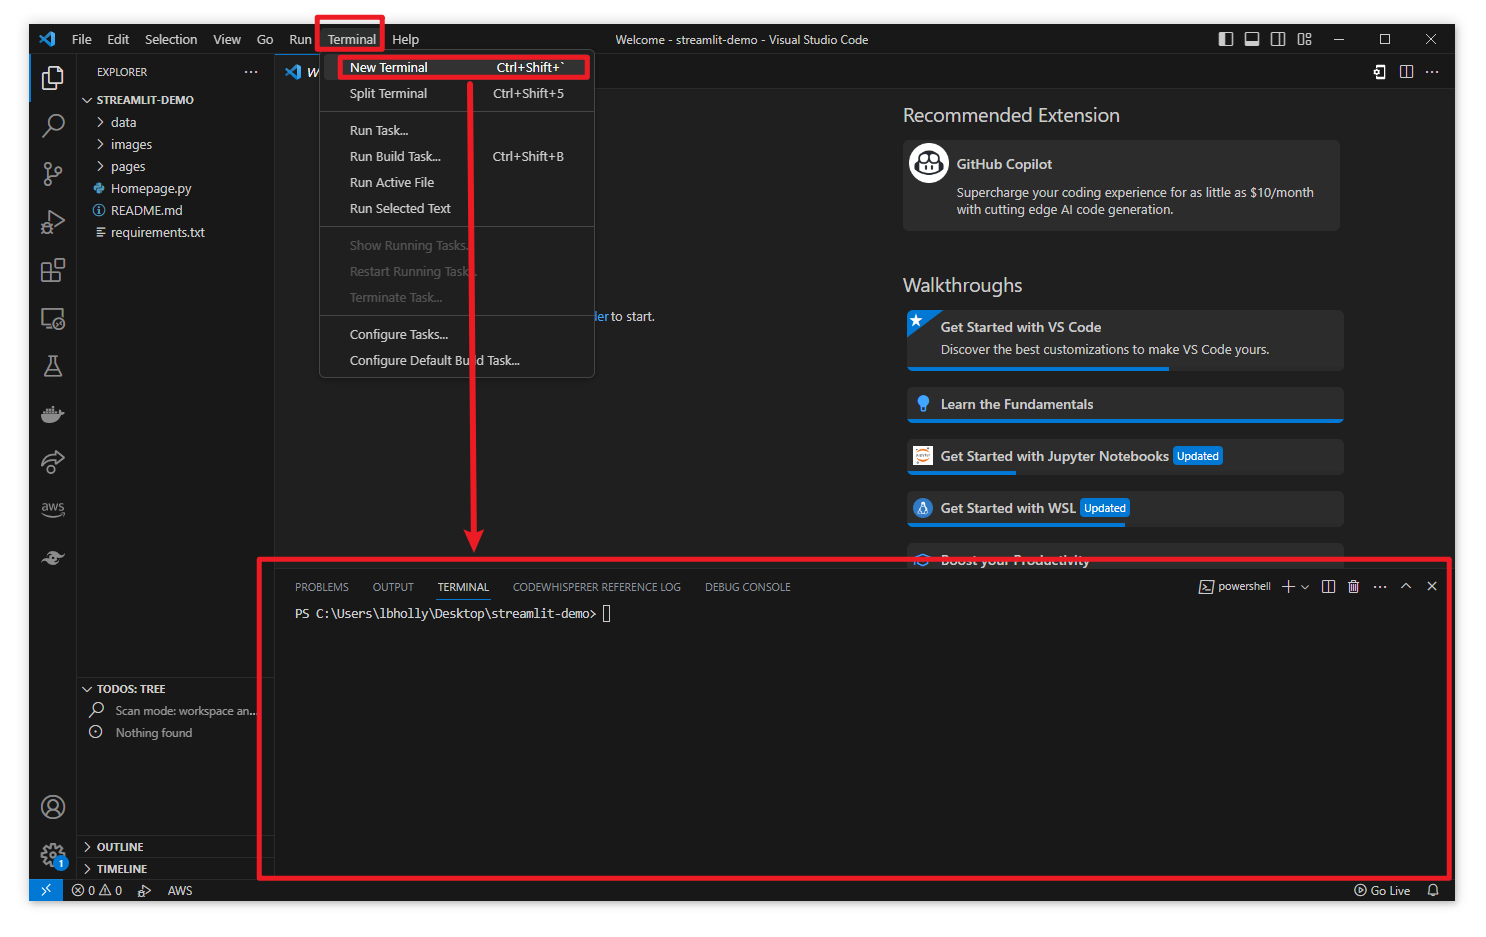The width and height of the screenshot is (1486, 937).
Task: Open the Docker view icon
Action: coord(53,414)
